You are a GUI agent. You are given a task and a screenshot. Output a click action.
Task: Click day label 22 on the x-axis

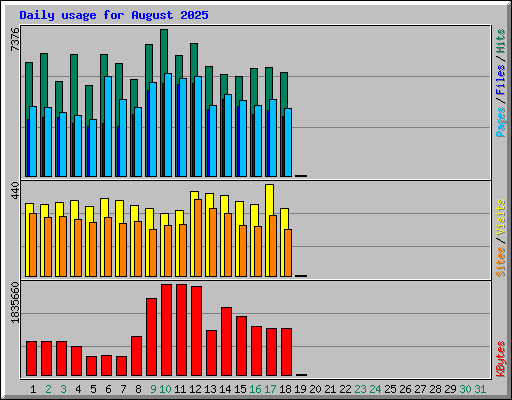point(345,389)
